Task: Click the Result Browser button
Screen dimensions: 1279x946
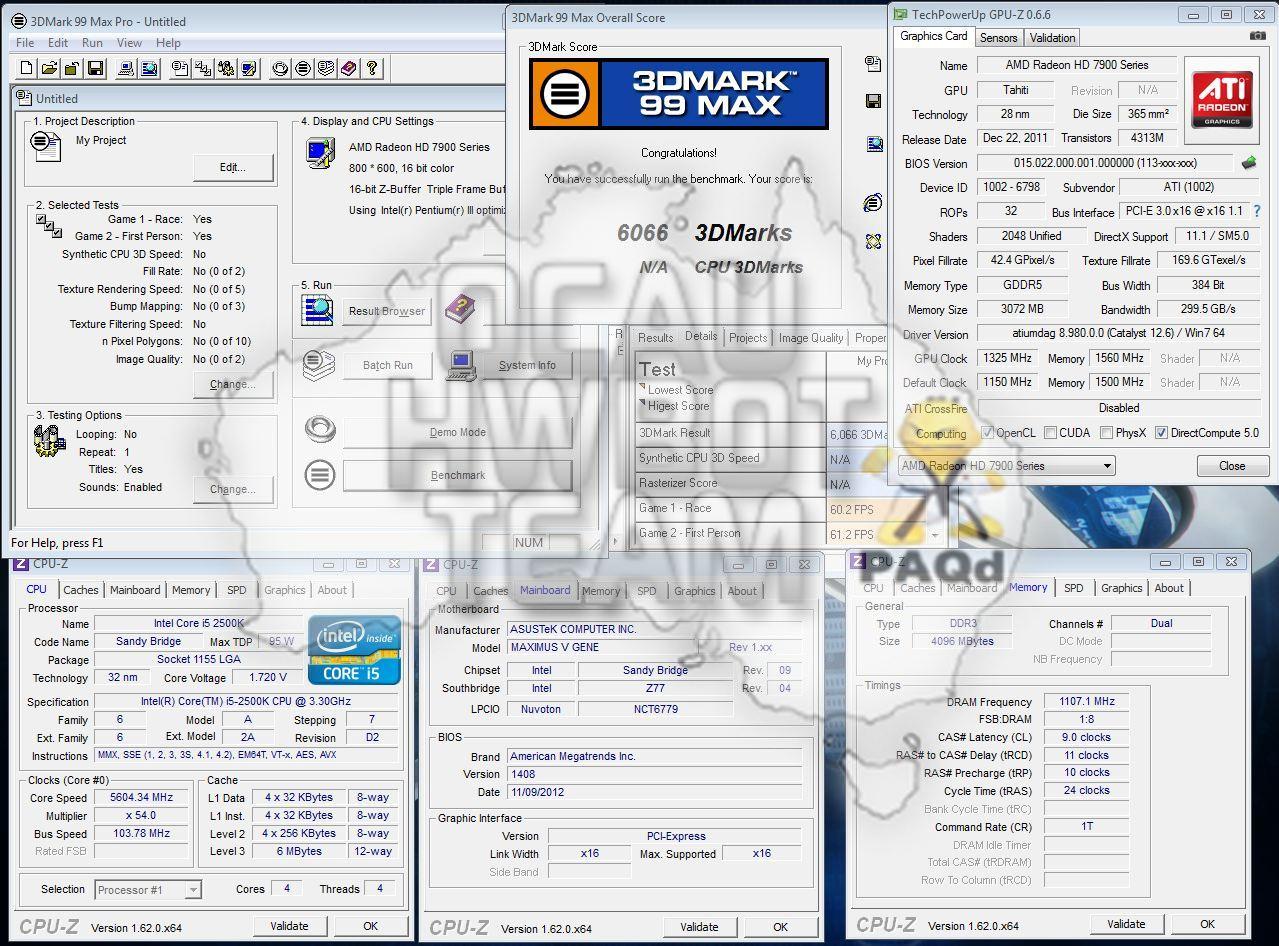Action: (387, 311)
